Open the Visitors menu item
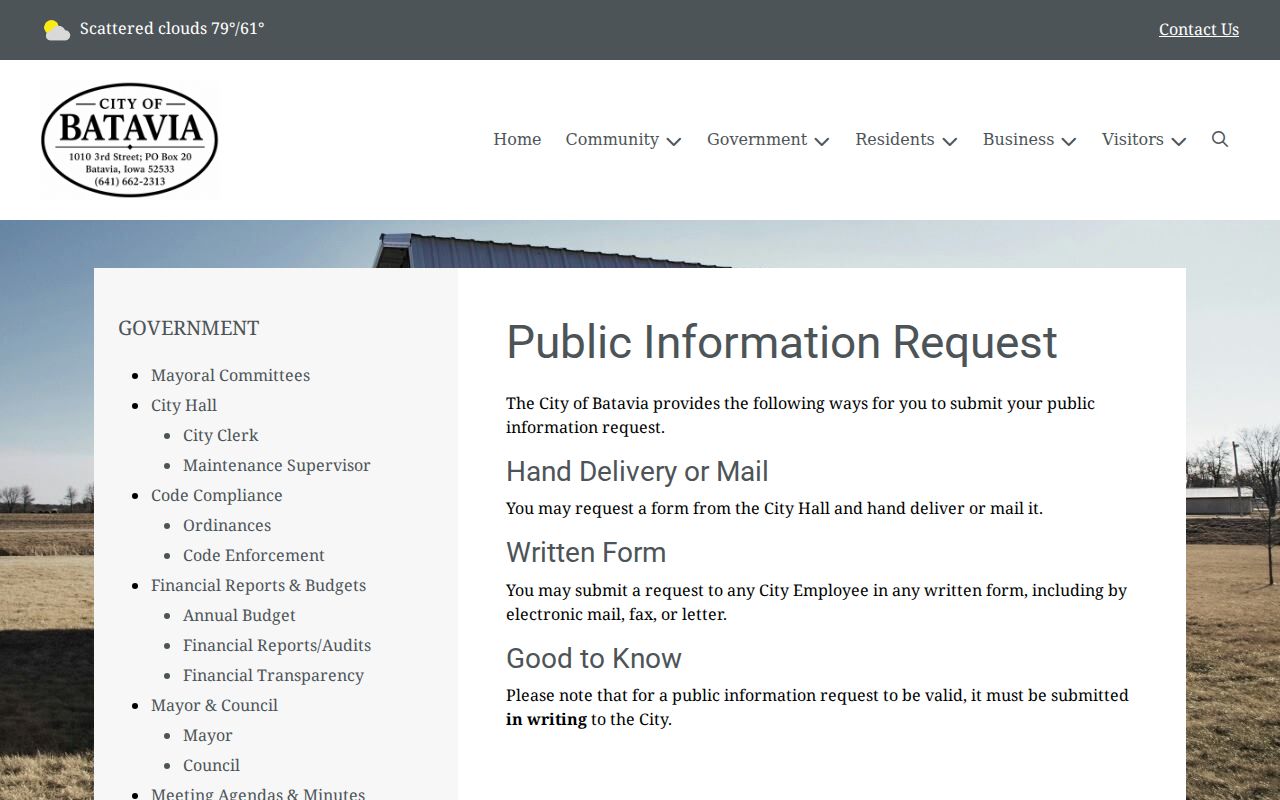 pos(1133,139)
